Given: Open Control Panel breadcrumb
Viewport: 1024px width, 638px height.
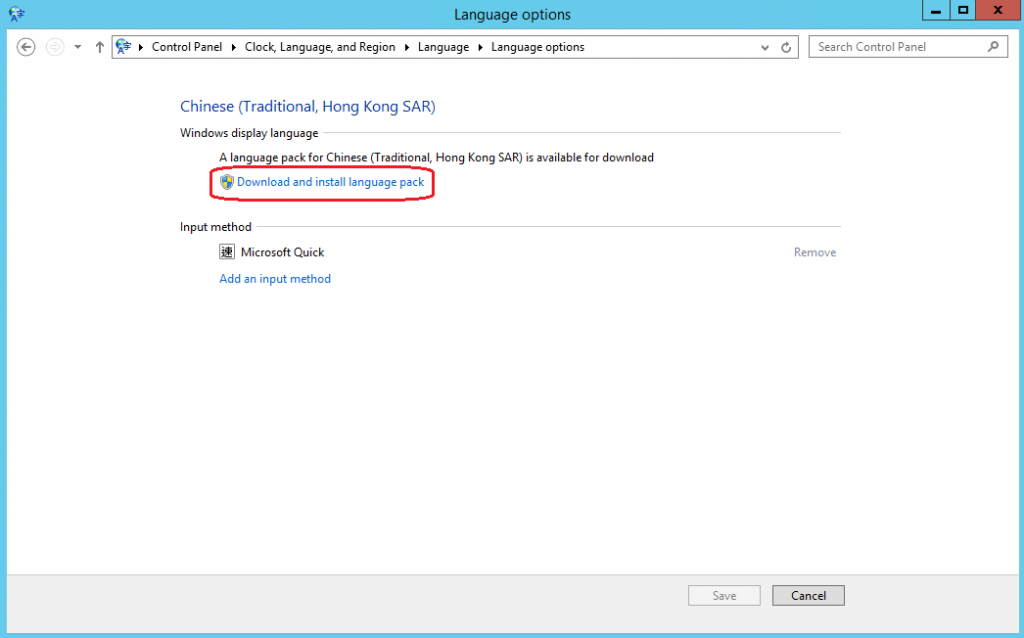Looking at the screenshot, I should point(187,47).
